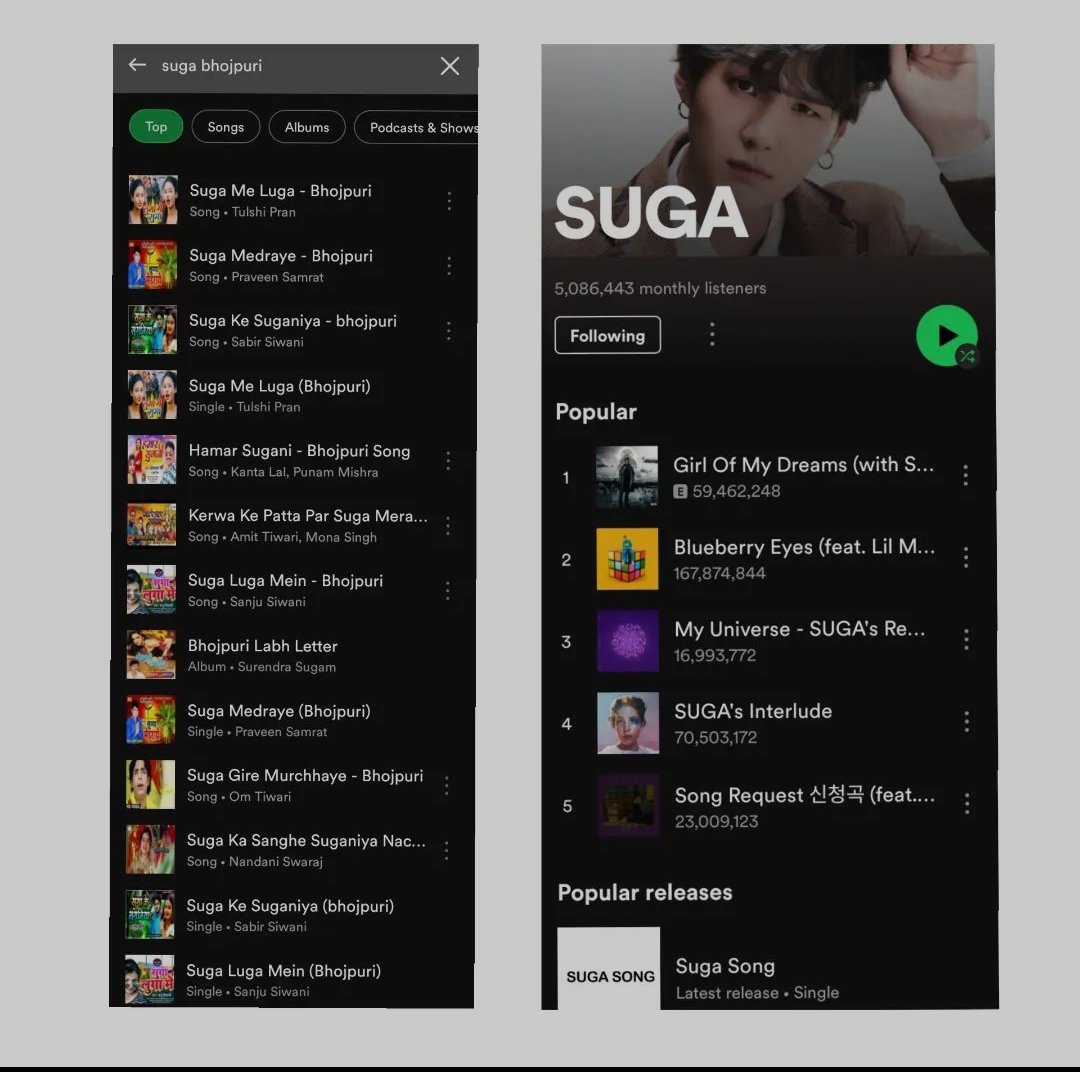This screenshot has width=1080, height=1072.
Task: Open Suga Ke Suganiya (bhojpuri) single
Action: click(x=290, y=915)
